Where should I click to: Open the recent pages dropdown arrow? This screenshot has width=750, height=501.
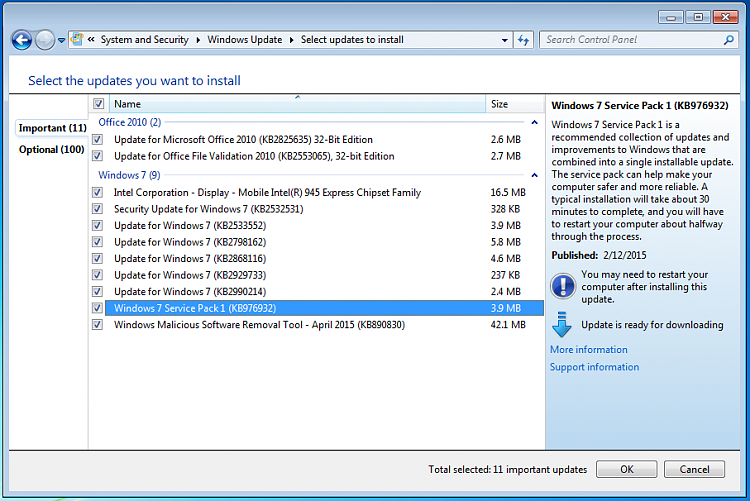pos(61,41)
